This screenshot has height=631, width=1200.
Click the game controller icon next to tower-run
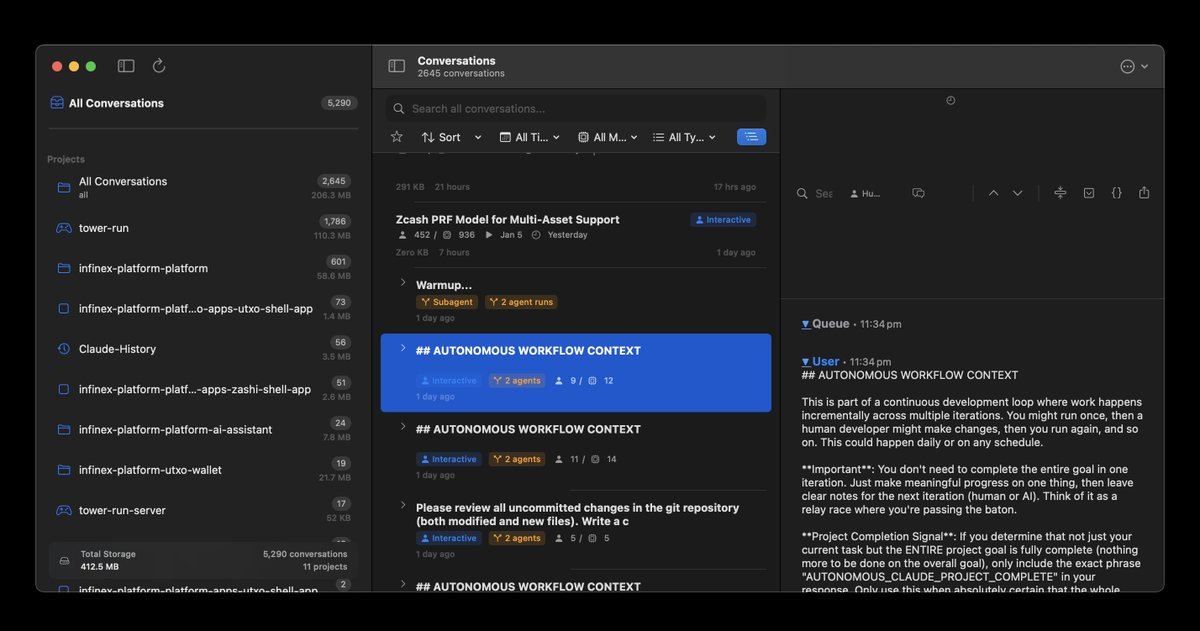coord(64,228)
